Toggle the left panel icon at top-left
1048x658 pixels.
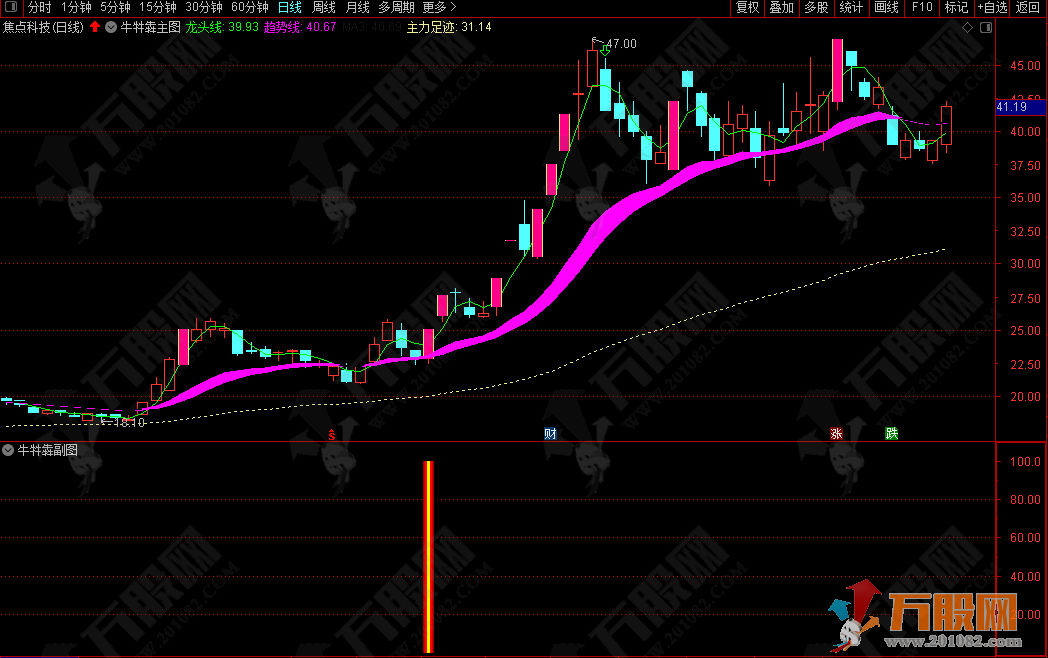(11, 8)
